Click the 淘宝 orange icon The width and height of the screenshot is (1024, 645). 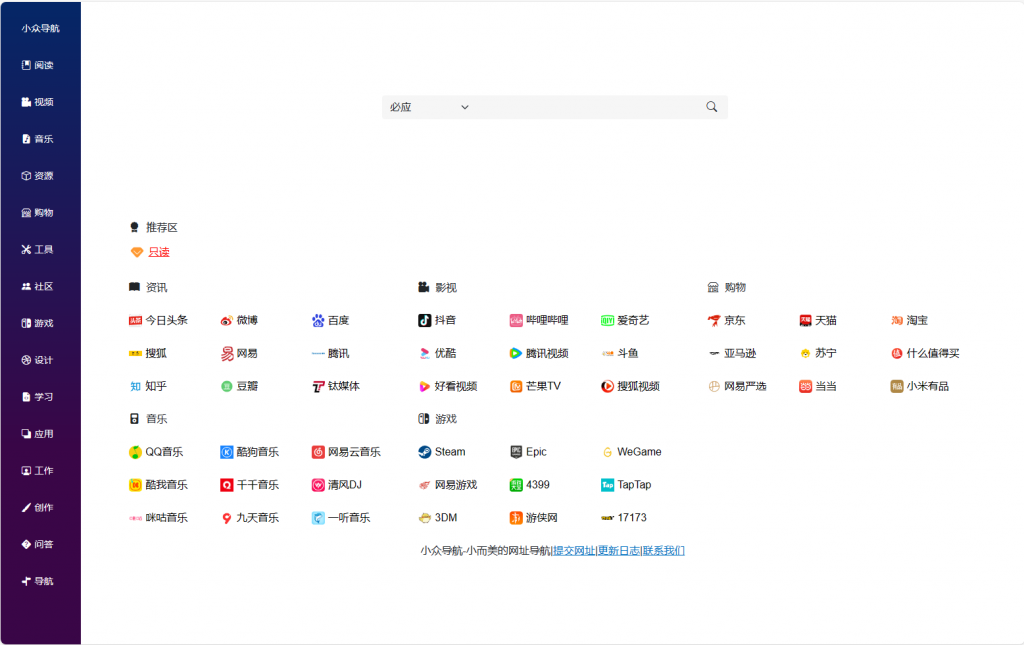point(897,321)
